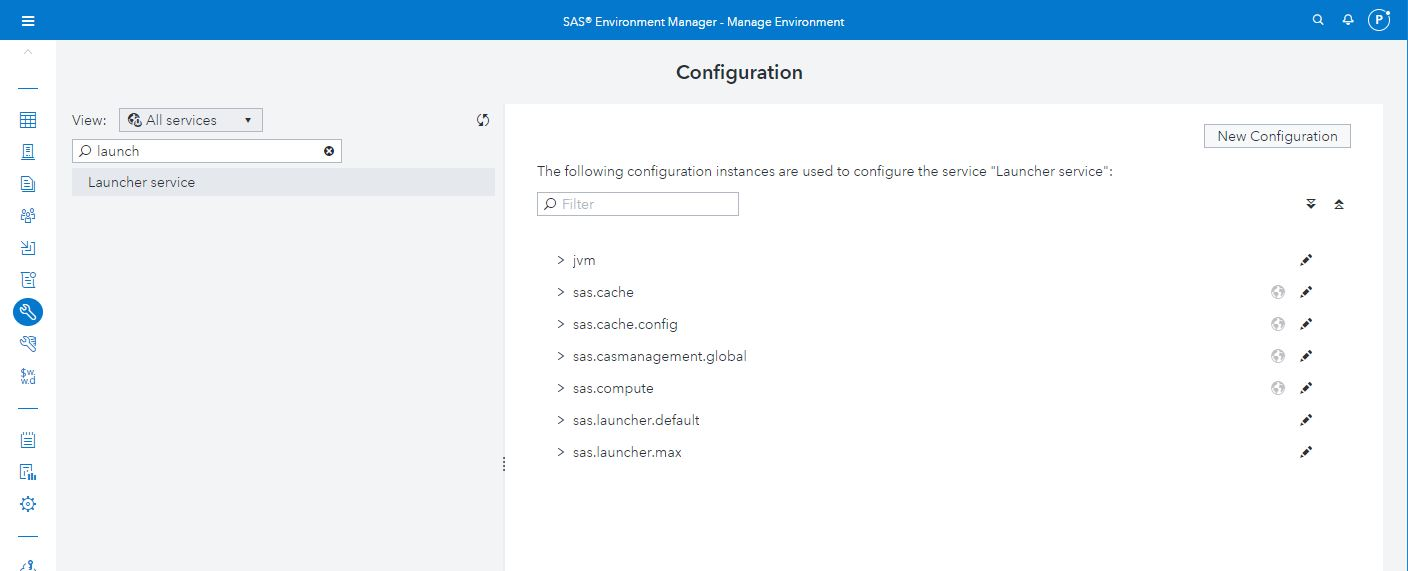Open the Configuration wrench page in sidebar

click(28, 312)
